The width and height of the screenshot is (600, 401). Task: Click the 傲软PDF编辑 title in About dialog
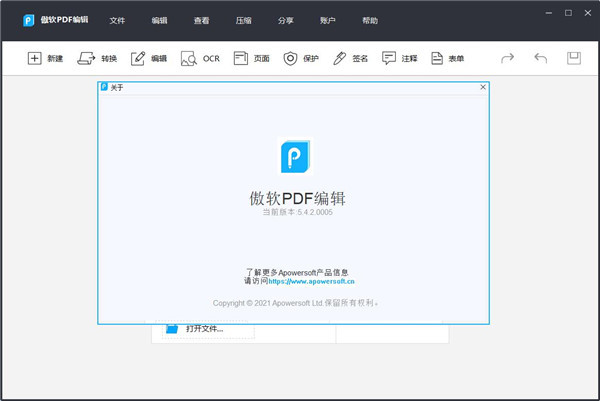pyautogui.click(x=297, y=199)
